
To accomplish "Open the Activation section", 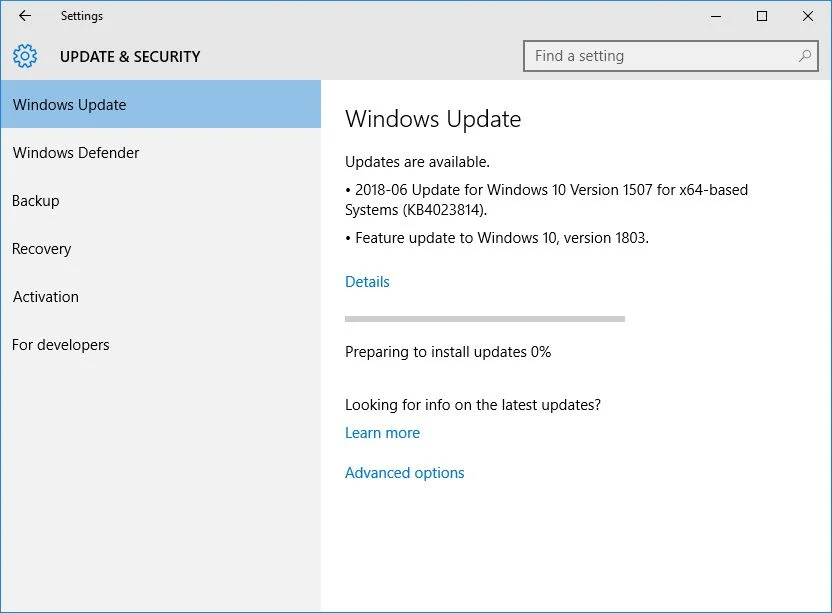I will point(161,297).
